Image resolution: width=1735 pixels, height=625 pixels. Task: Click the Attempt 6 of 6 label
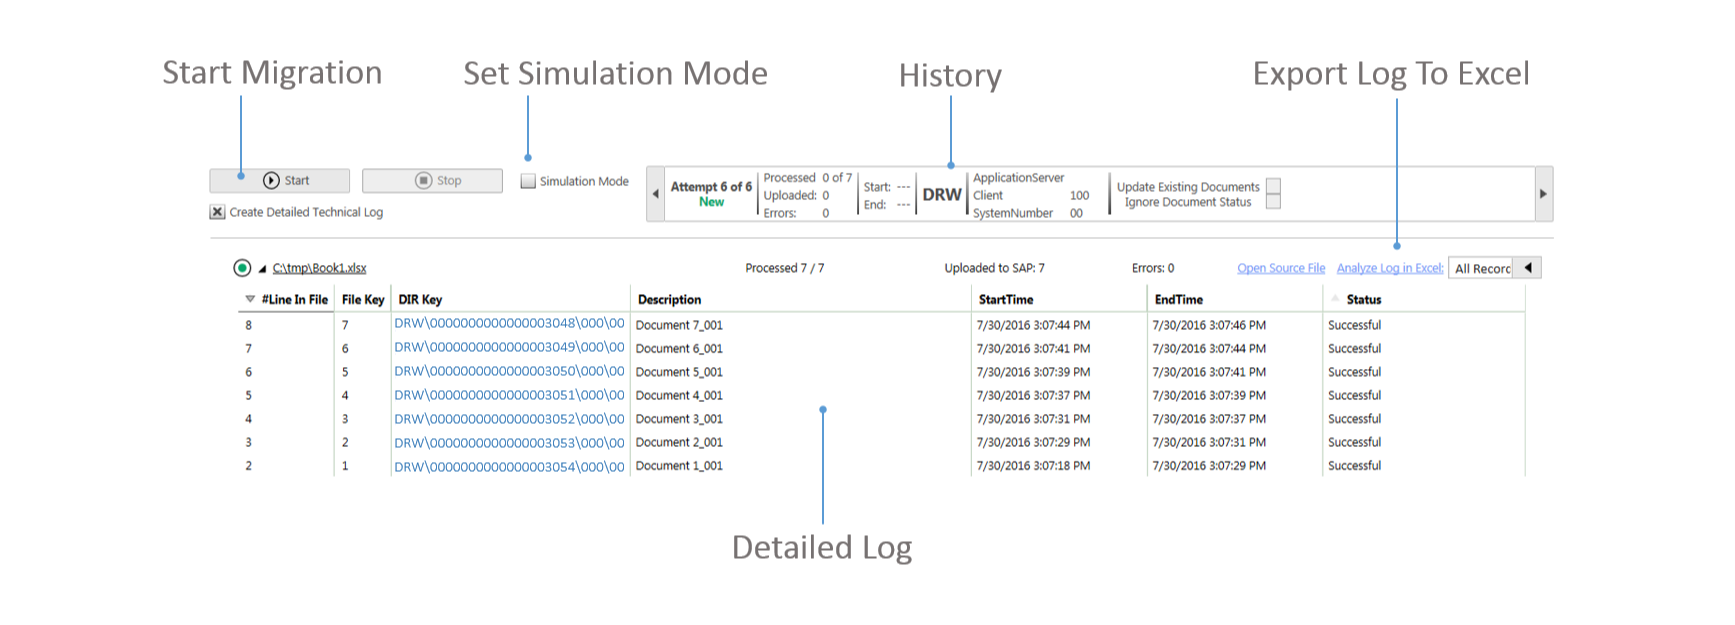(711, 187)
